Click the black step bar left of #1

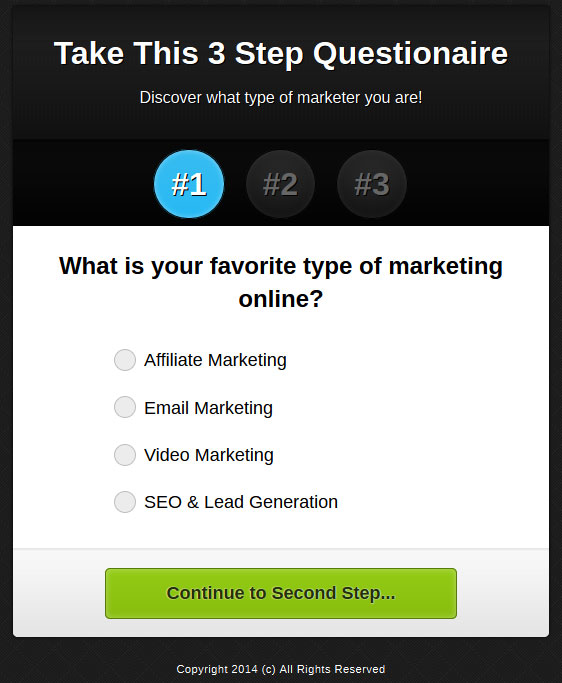(83, 183)
